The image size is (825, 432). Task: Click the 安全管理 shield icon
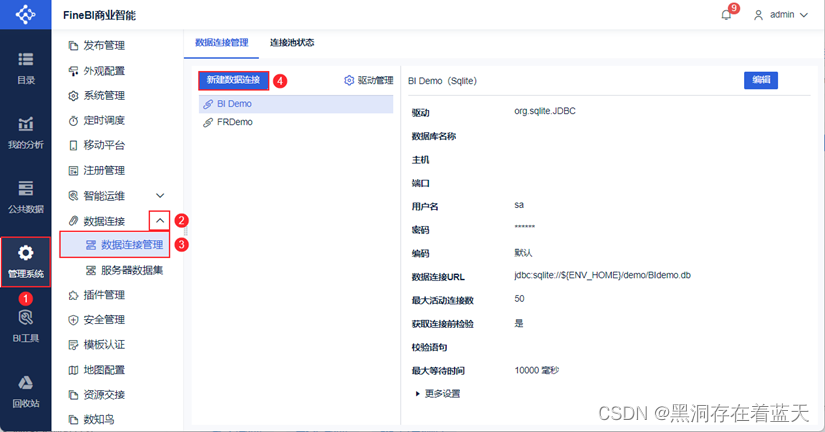click(73, 320)
